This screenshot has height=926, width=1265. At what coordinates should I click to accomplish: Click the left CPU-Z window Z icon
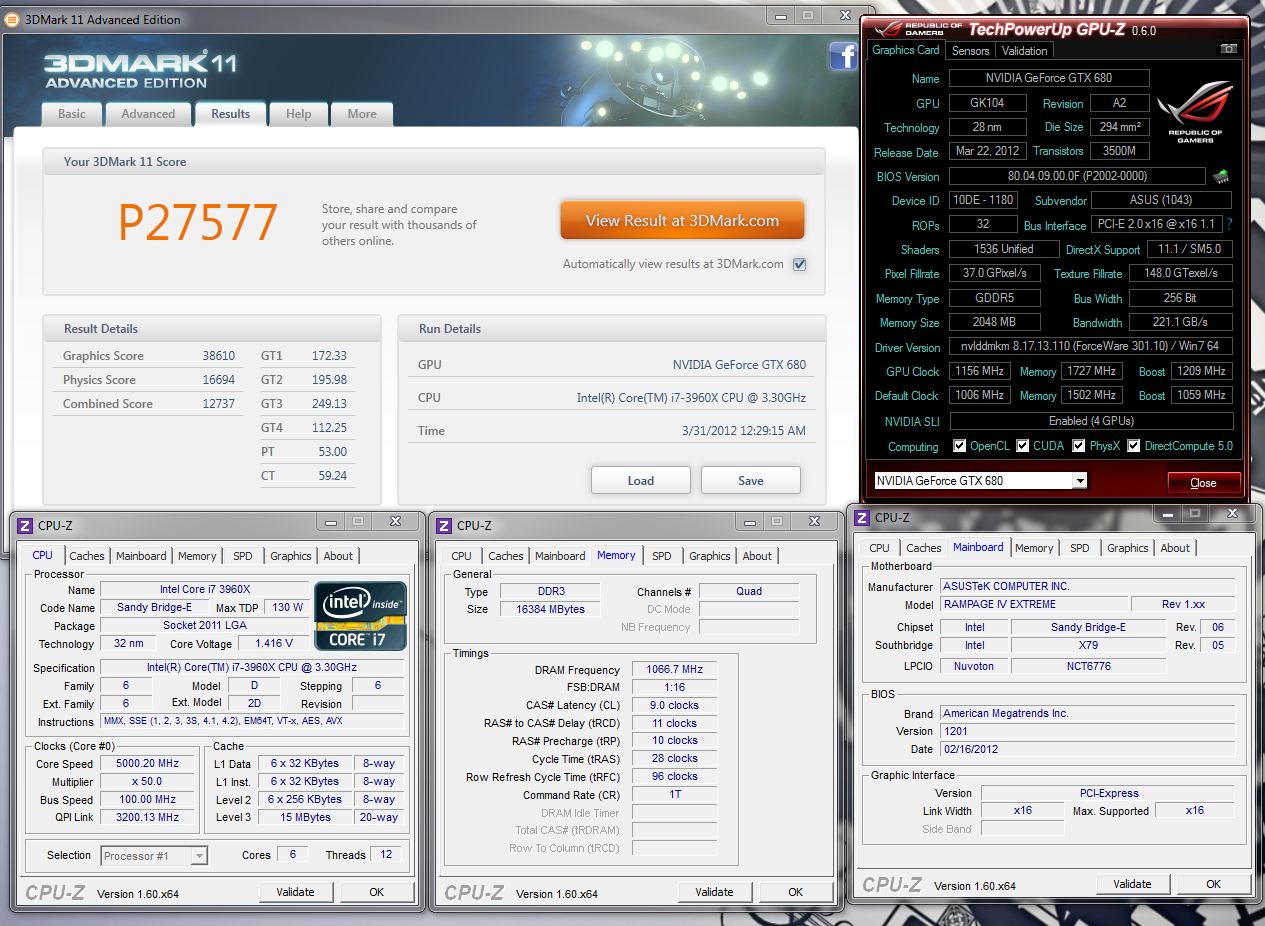[x=23, y=525]
